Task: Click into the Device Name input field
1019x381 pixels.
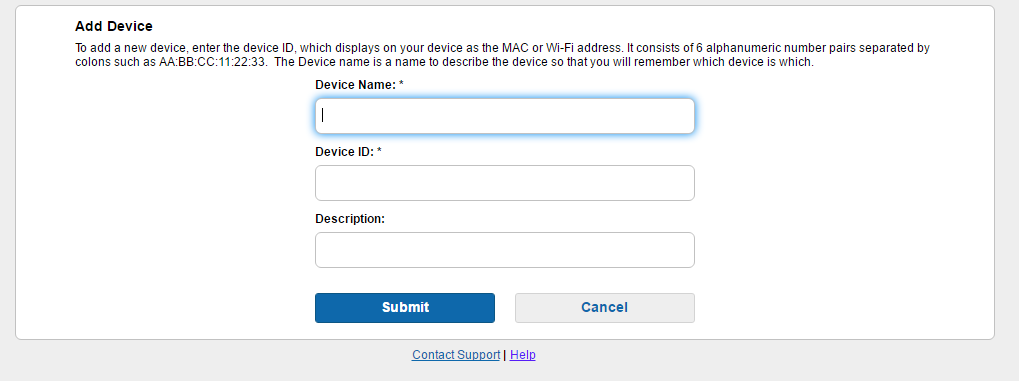Action: pyautogui.click(x=504, y=116)
